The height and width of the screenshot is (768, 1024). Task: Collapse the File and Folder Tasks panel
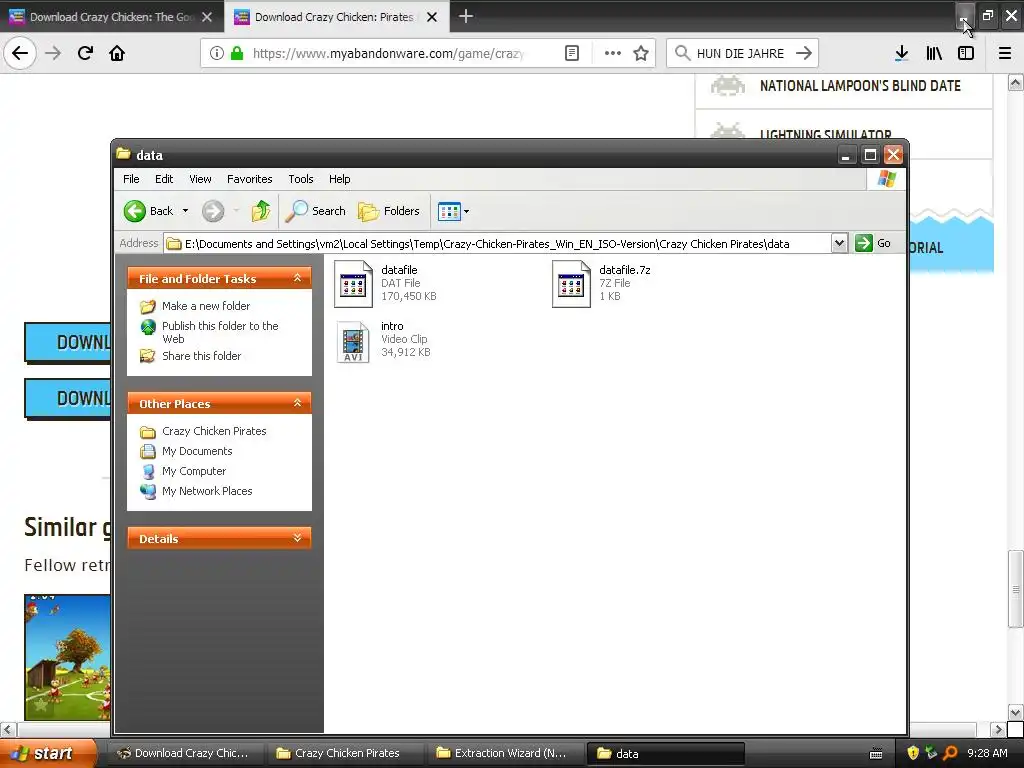click(x=297, y=278)
